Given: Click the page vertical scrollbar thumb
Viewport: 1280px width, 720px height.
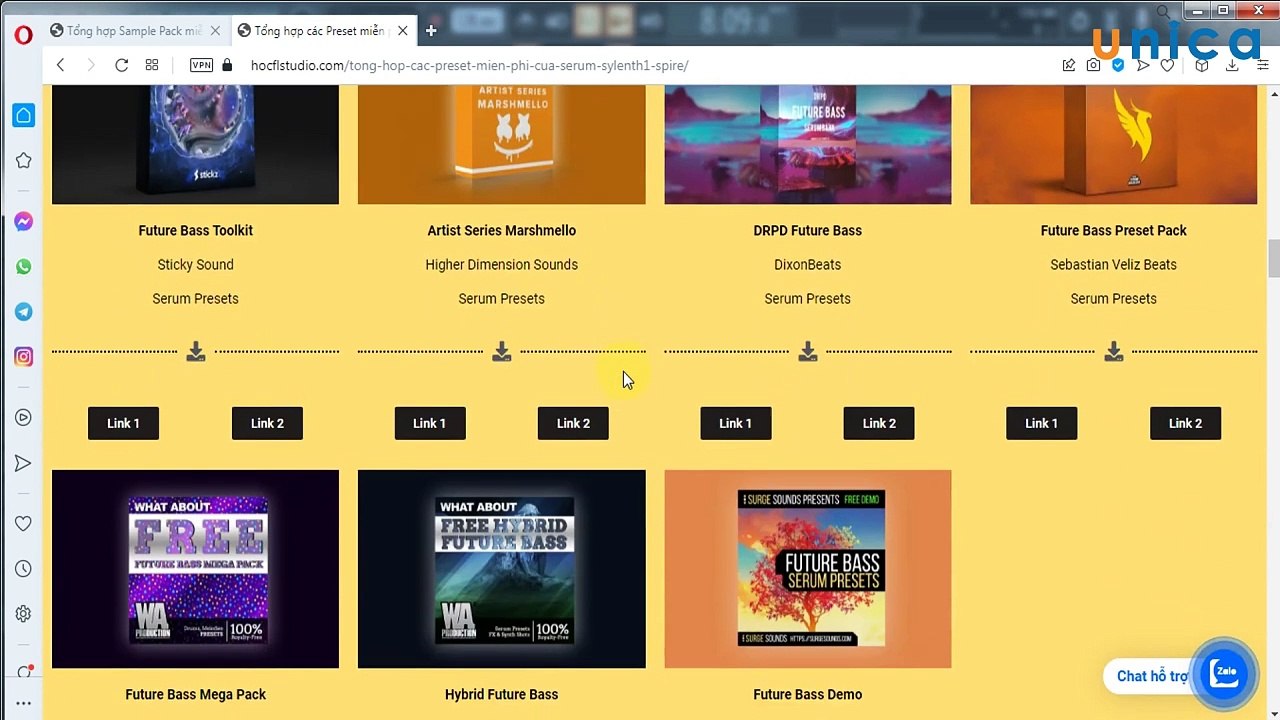Looking at the screenshot, I should 1273,259.
